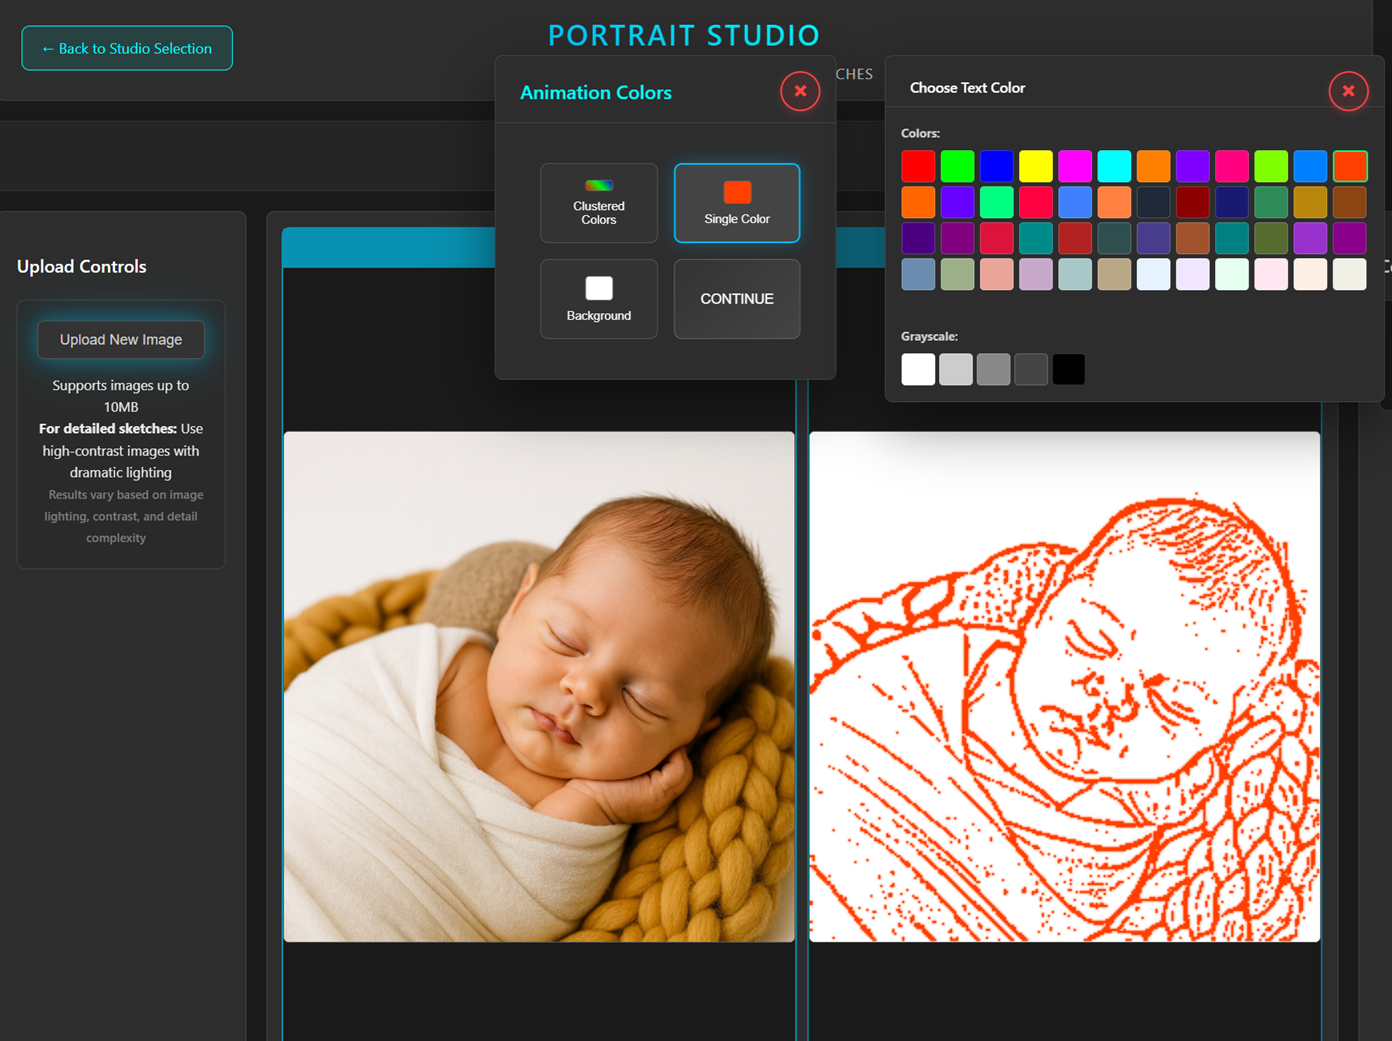The width and height of the screenshot is (1392, 1041).
Task: Select the black grayscale swatch
Action: tap(1068, 369)
